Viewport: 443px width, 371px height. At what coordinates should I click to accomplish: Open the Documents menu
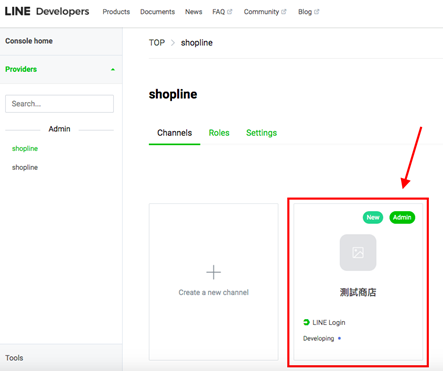point(157,12)
